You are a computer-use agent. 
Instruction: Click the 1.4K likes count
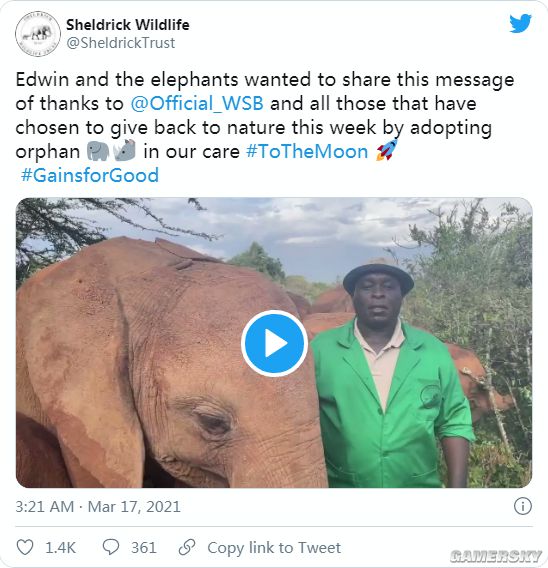pos(60,547)
